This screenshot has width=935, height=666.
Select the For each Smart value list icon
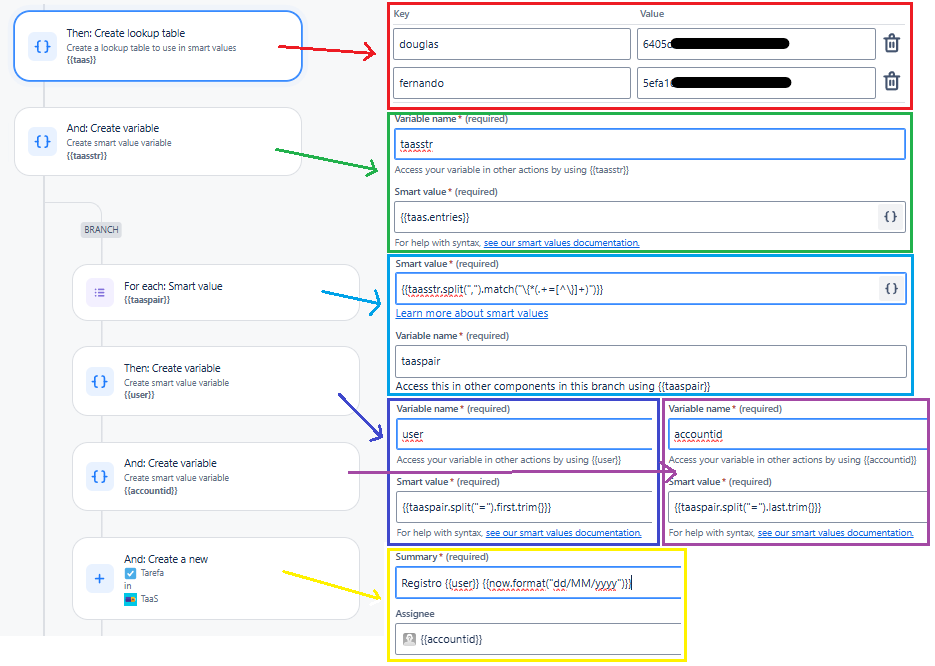[x=99, y=292]
